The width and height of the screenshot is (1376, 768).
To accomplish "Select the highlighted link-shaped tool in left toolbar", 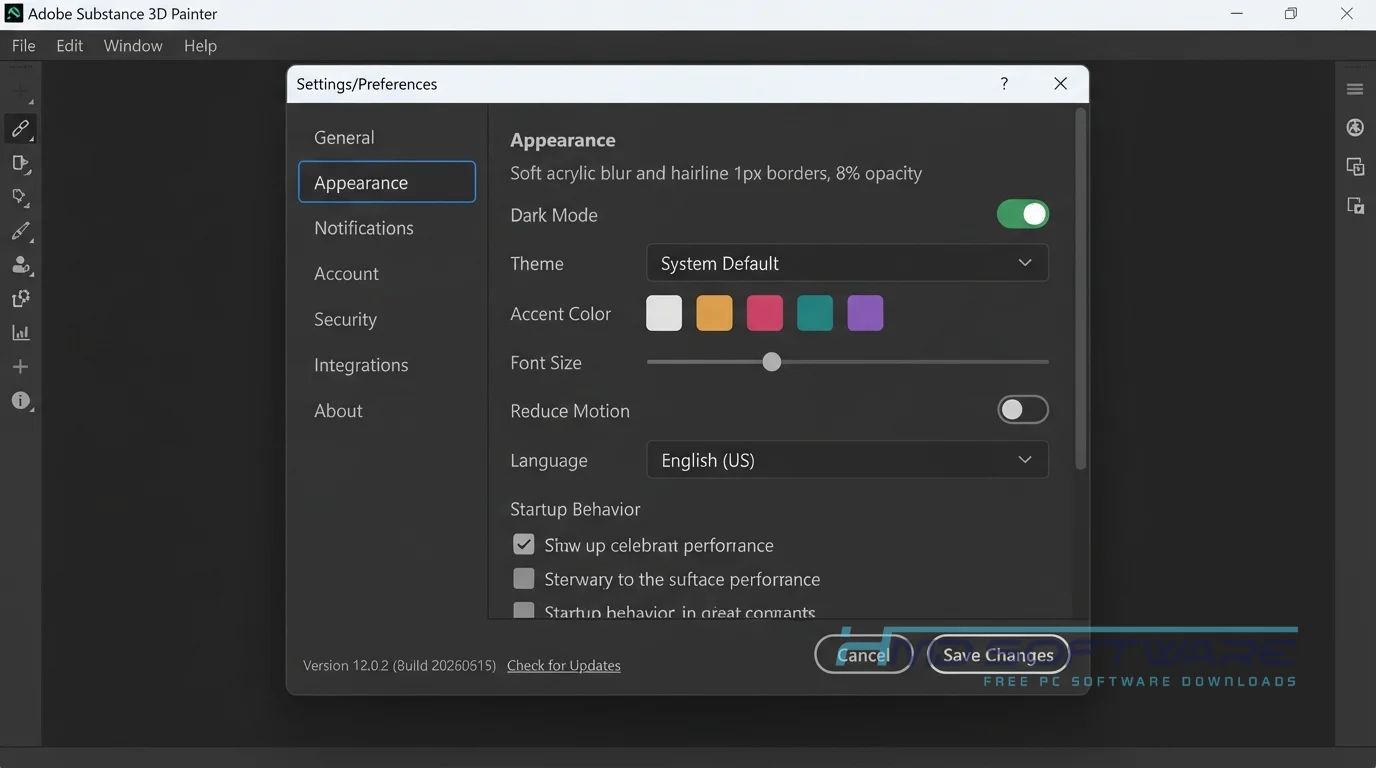I will [x=20, y=129].
